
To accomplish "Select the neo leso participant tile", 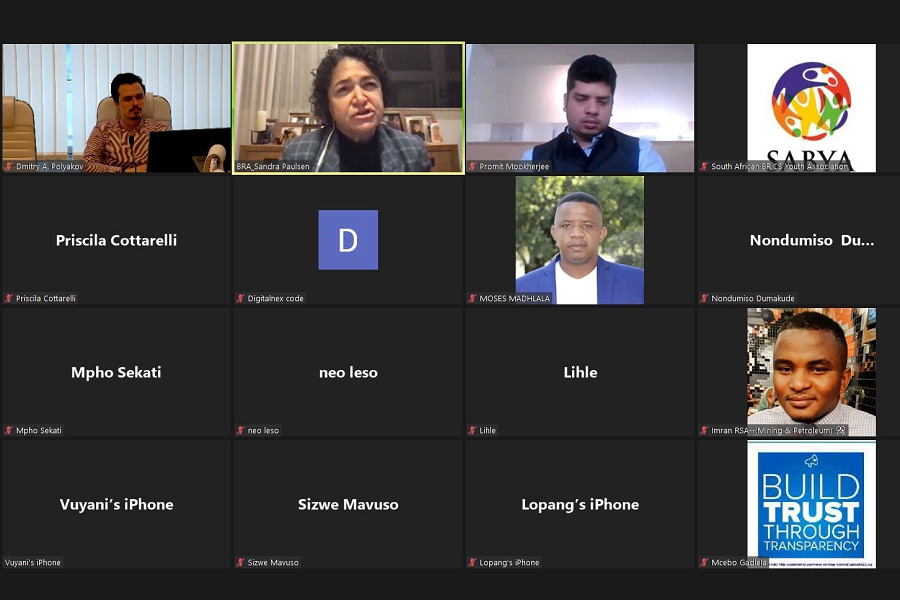I will click(x=348, y=372).
